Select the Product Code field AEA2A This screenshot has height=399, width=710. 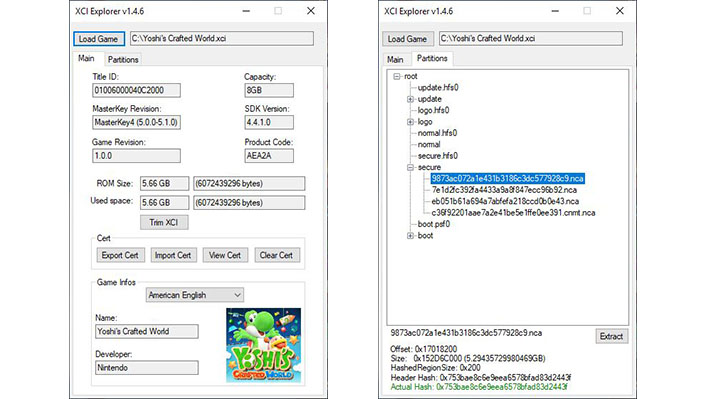pos(269,156)
